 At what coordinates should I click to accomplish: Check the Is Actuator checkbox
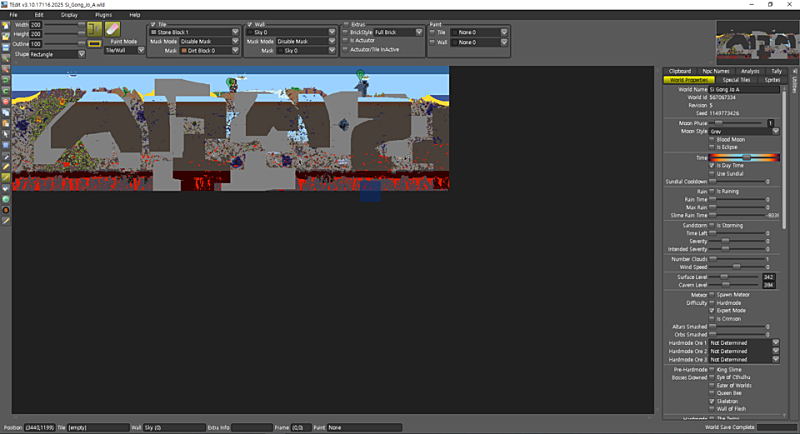(x=345, y=40)
